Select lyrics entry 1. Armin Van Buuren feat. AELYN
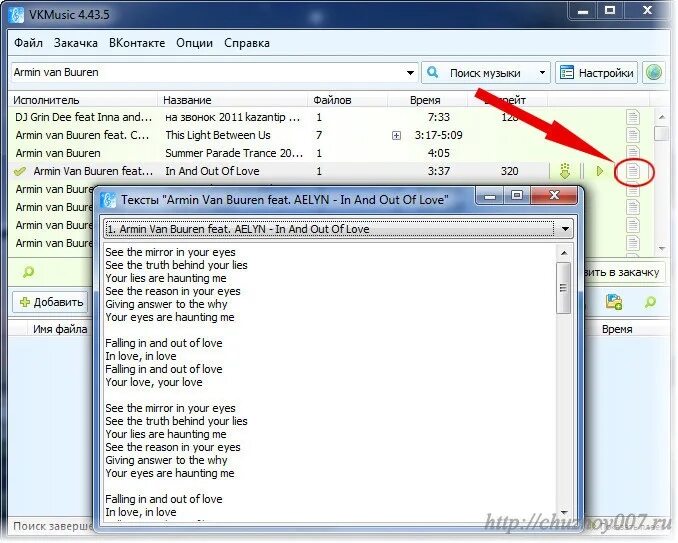The height and width of the screenshot is (543, 678). coord(329,229)
